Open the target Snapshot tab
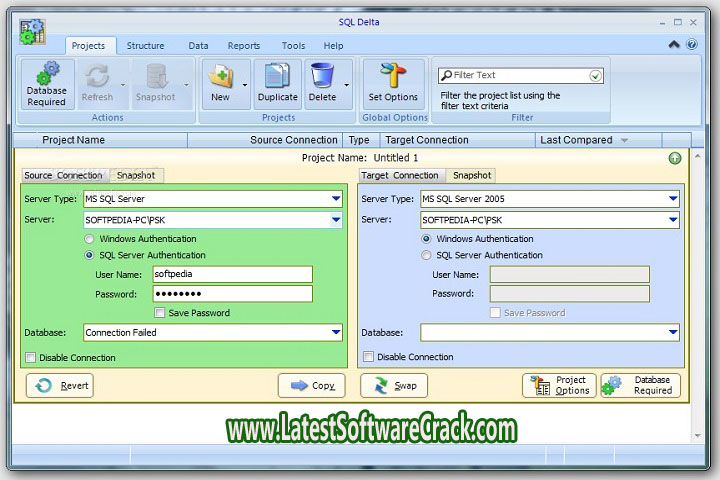 point(471,176)
